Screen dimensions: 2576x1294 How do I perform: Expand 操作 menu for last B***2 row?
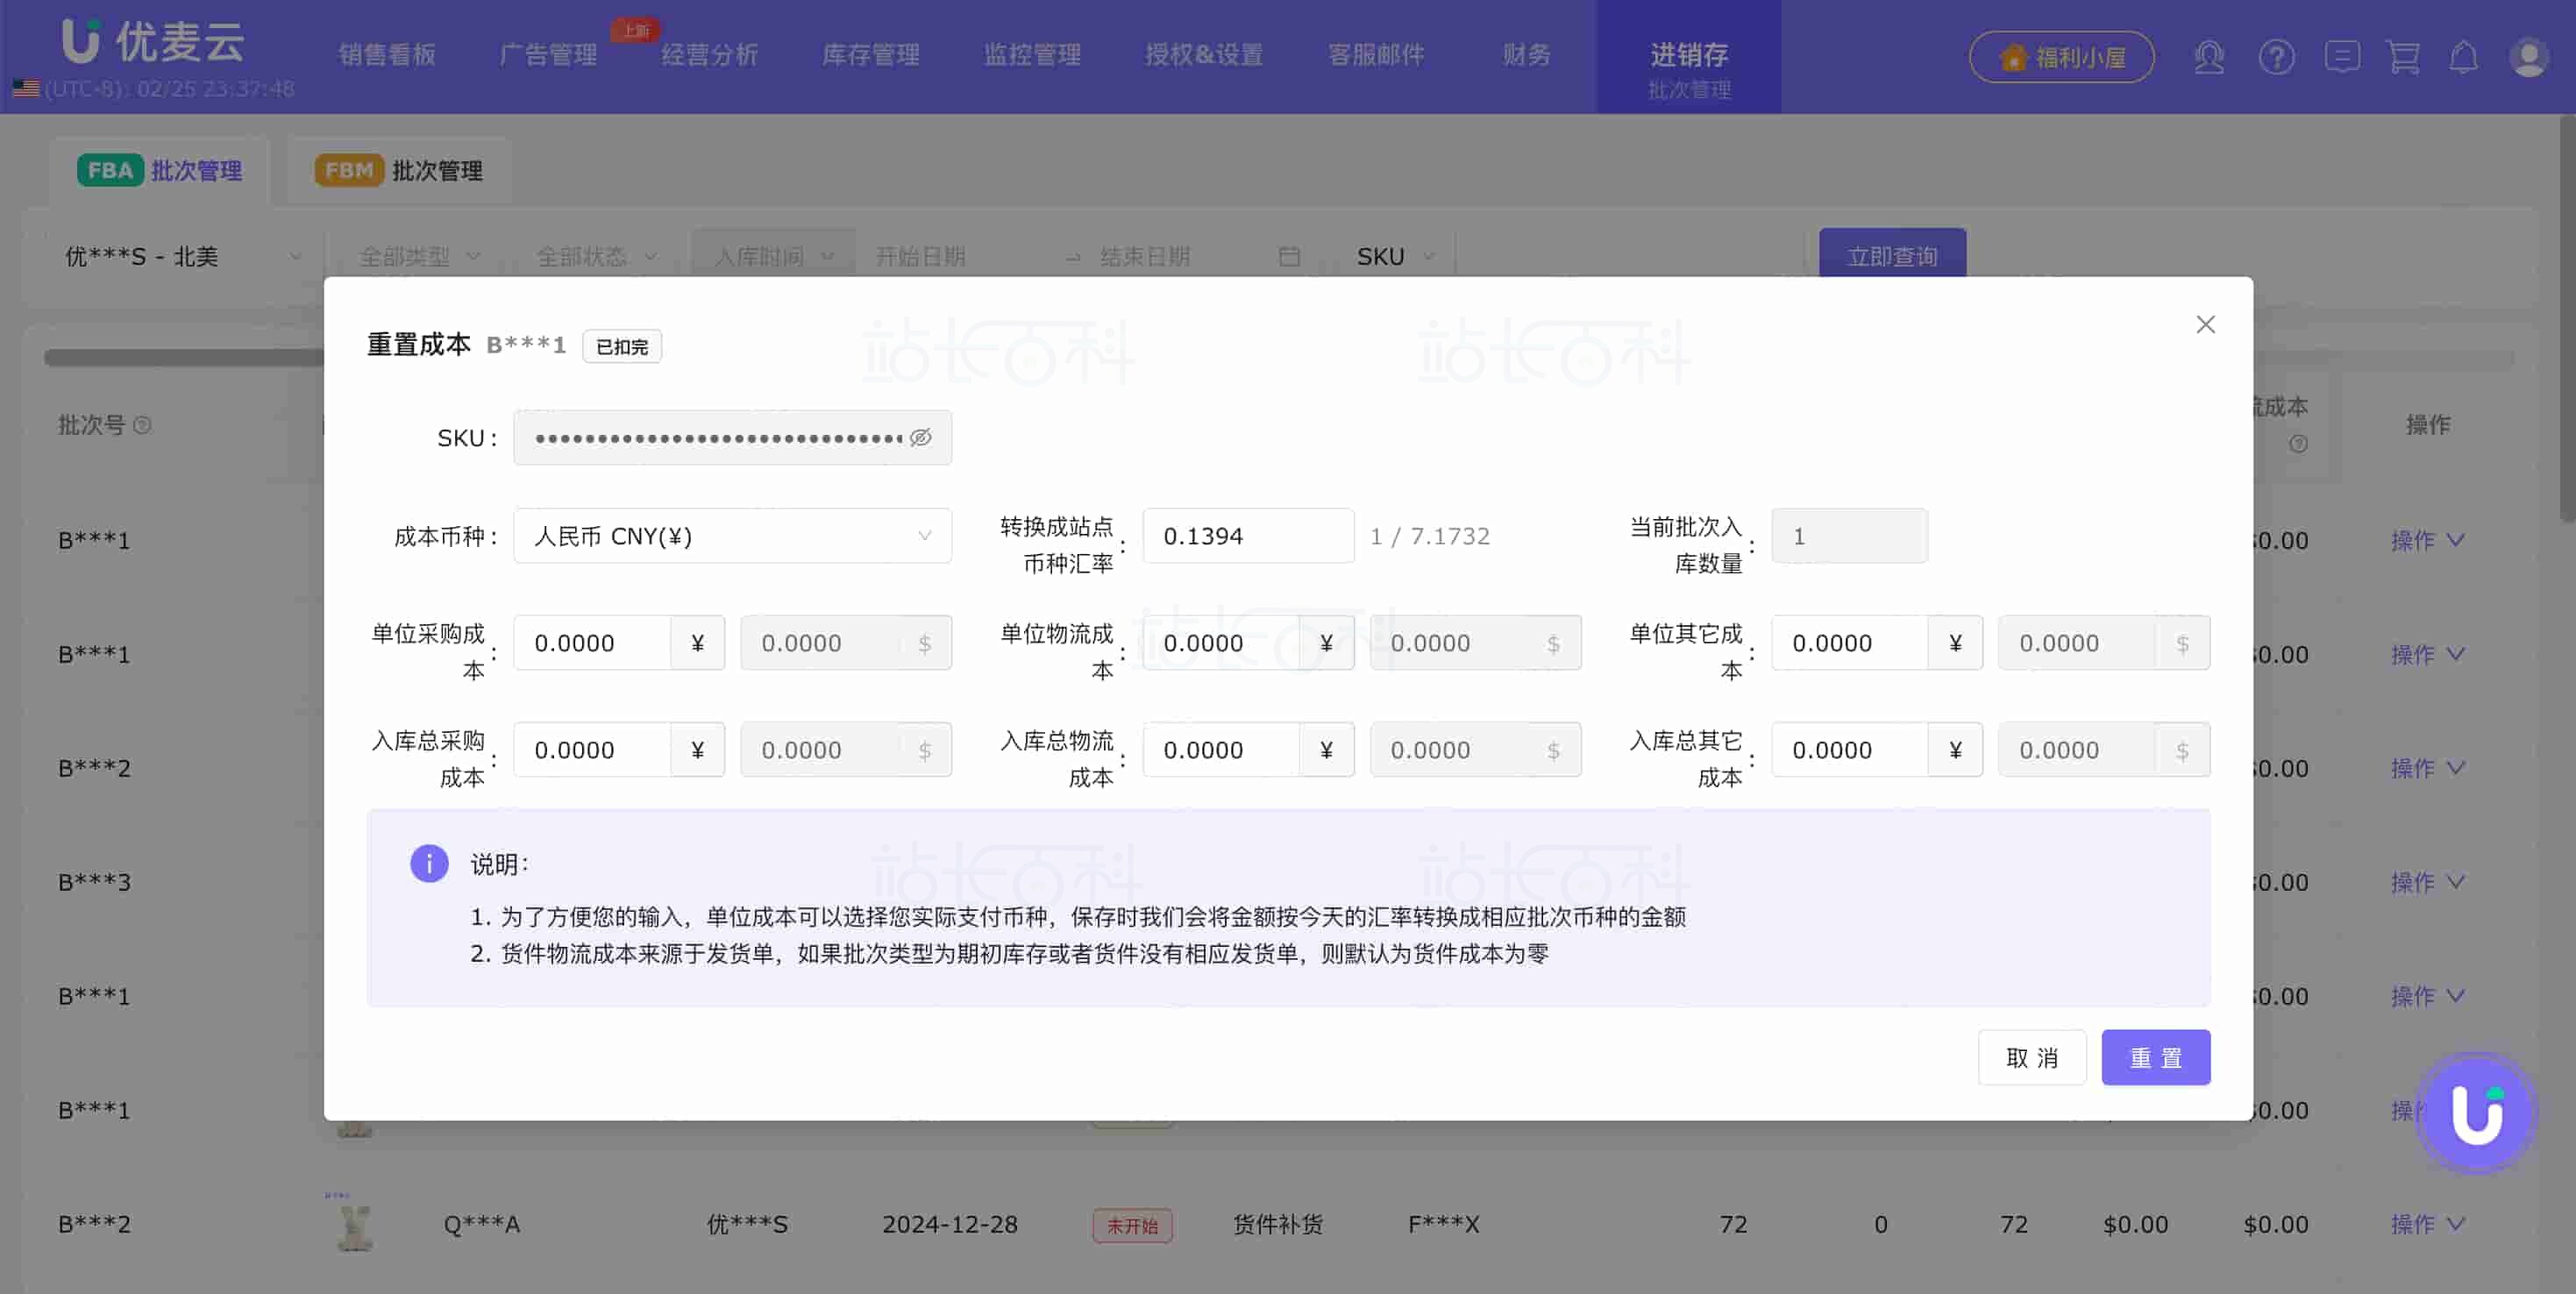click(x=2427, y=1224)
